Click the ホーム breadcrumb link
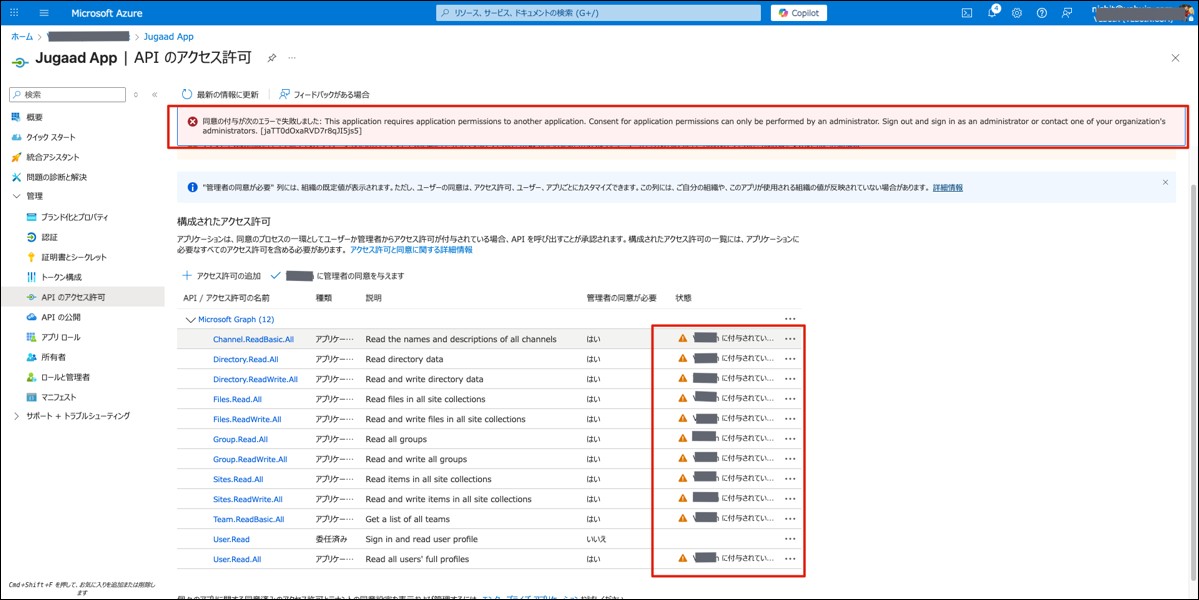This screenshot has width=1199, height=600. tap(21, 37)
